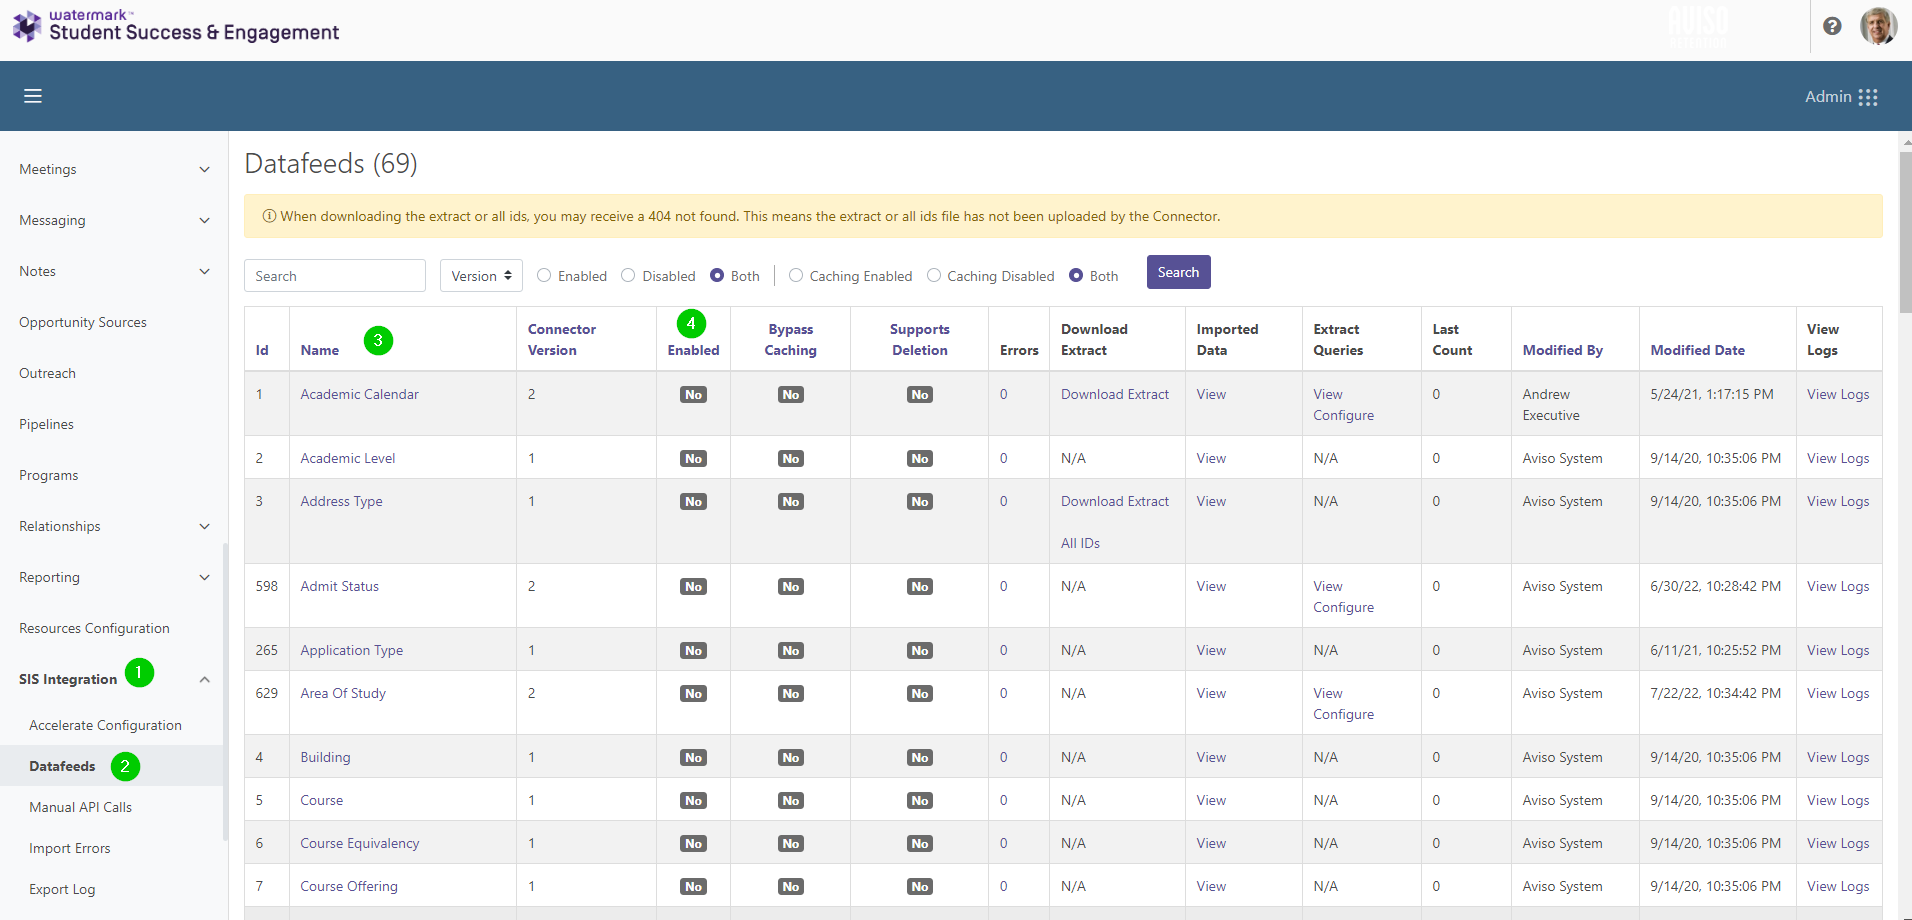Open the Building datafeed
The height and width of the screenshot is (920, 1912).
(x=325, y=757)
